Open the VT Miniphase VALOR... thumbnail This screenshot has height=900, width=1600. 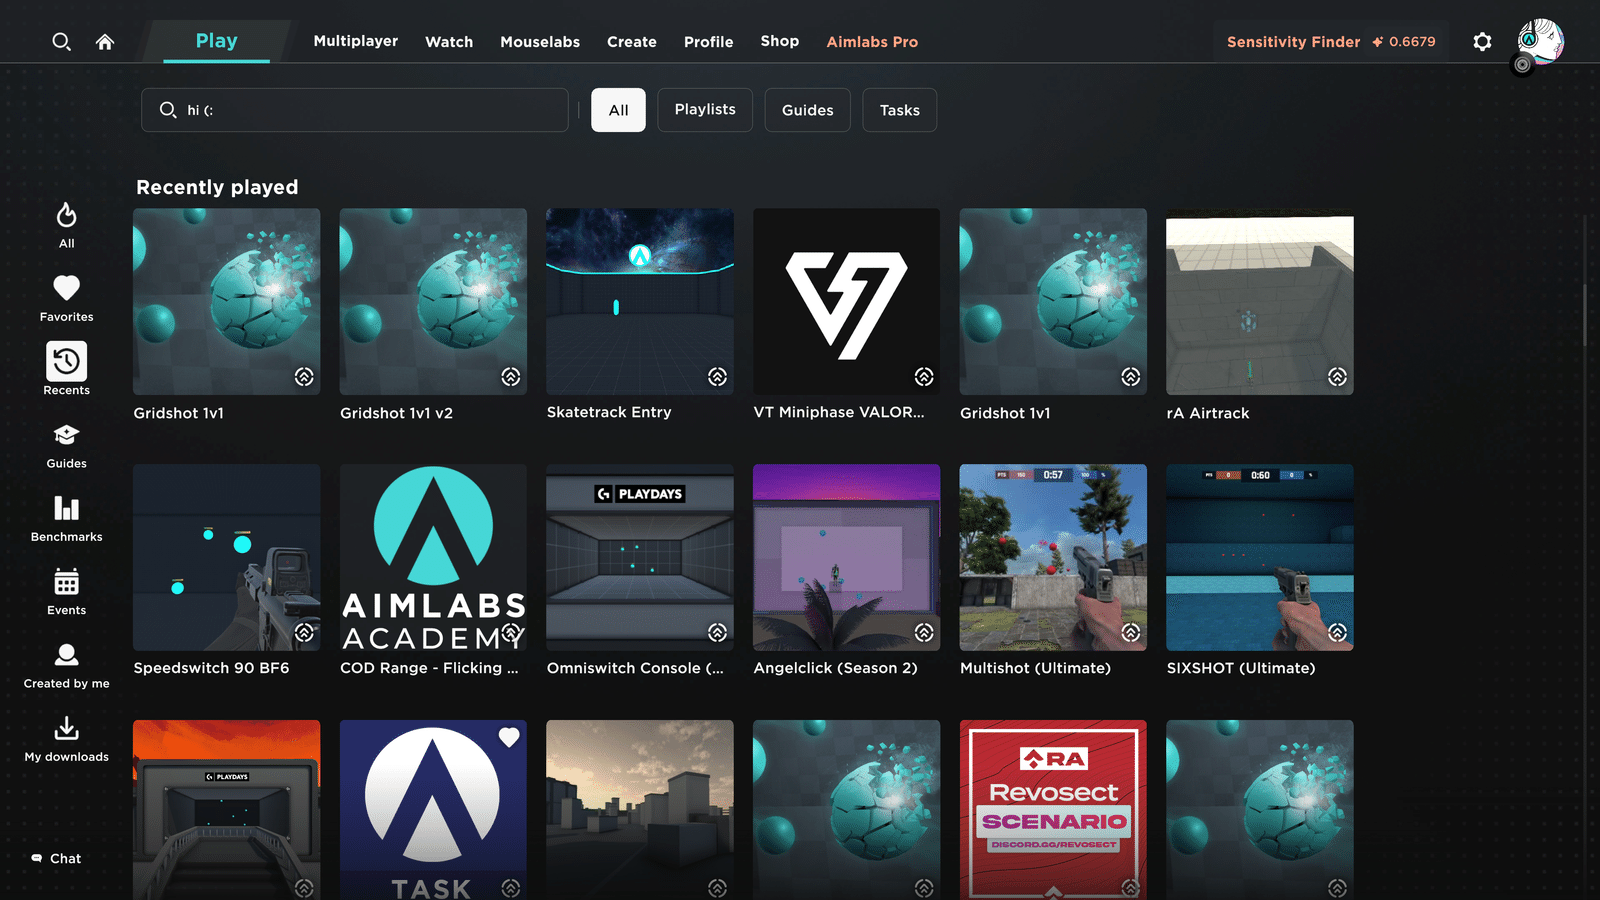coord(846,301)
